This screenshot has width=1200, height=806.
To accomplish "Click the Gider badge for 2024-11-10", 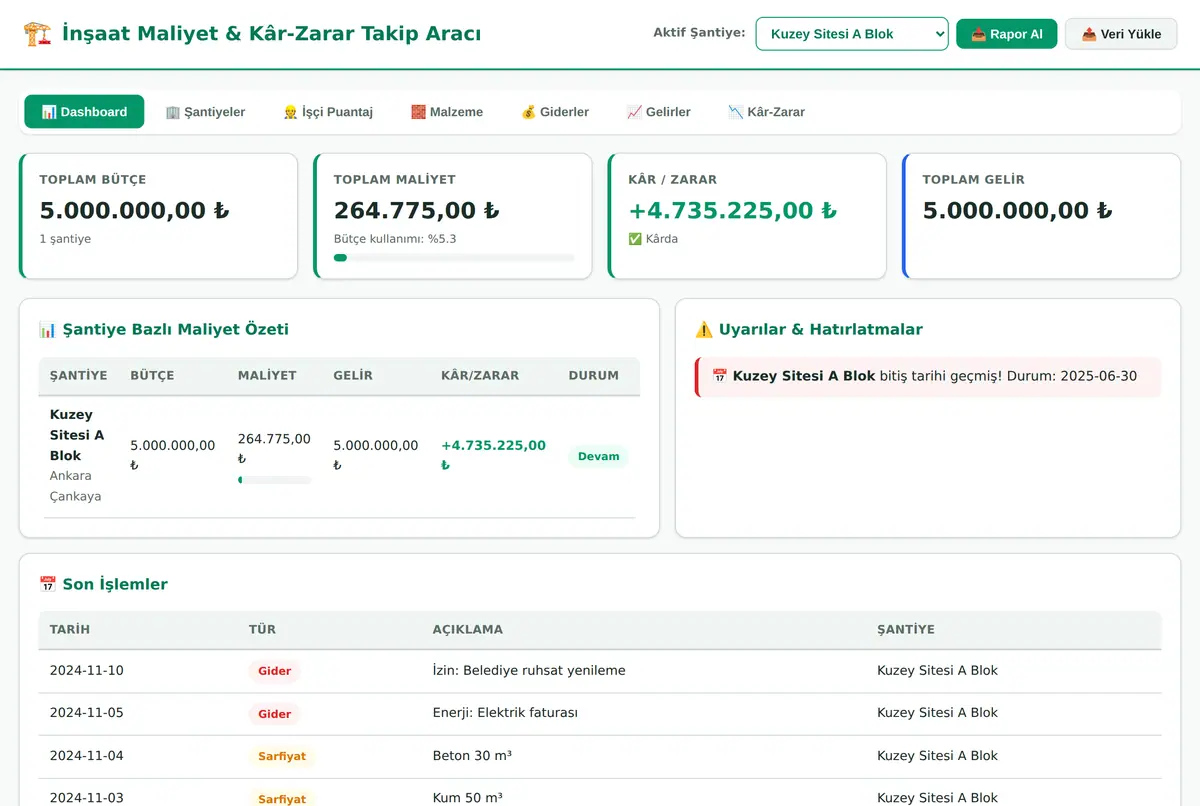I will click(x=274, y=671).
